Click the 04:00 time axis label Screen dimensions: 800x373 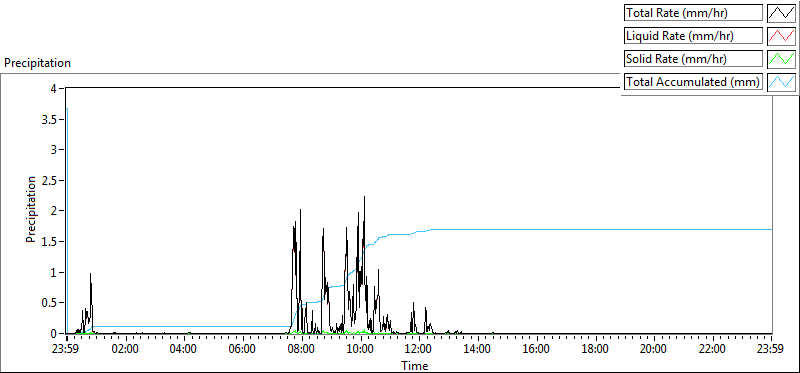[x=184, y=349]
